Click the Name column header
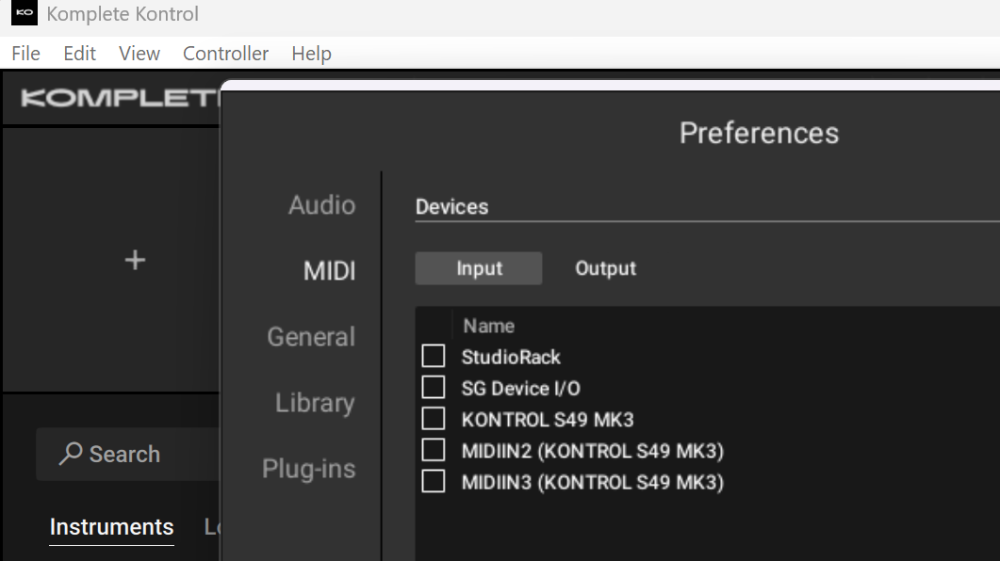1000x561 pixels. pos(489,326)
